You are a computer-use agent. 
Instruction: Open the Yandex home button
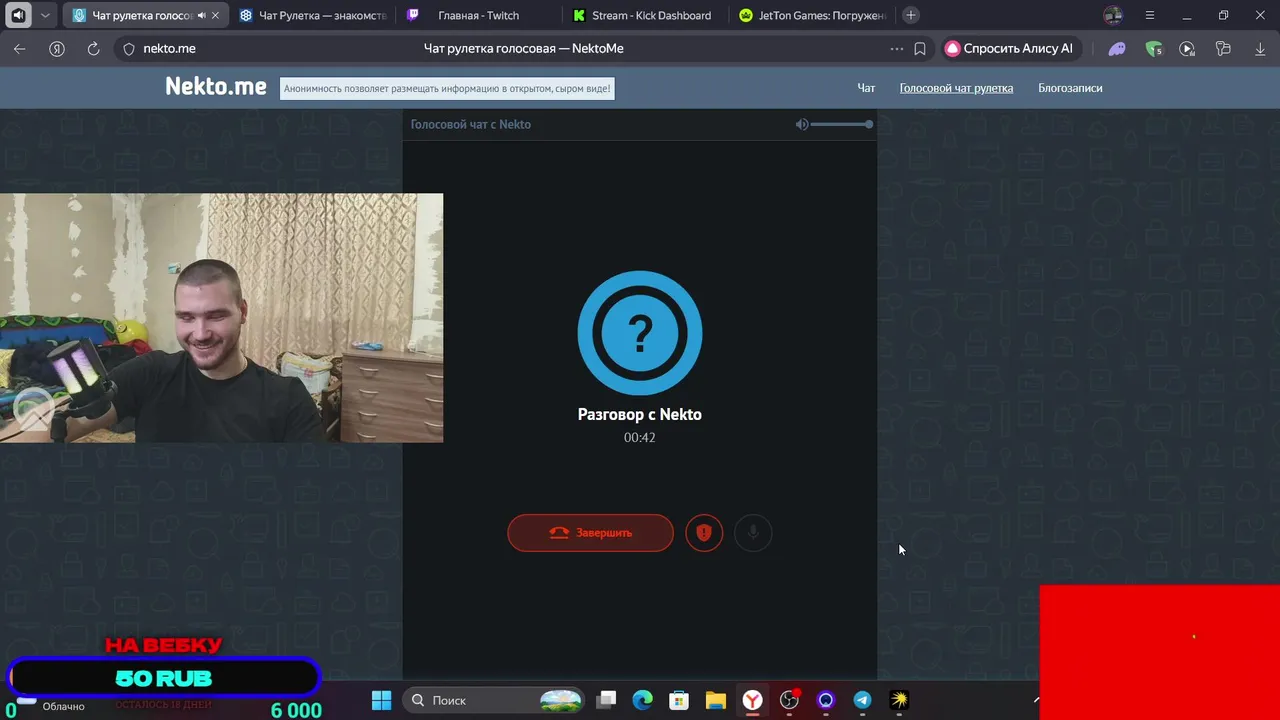57,48
